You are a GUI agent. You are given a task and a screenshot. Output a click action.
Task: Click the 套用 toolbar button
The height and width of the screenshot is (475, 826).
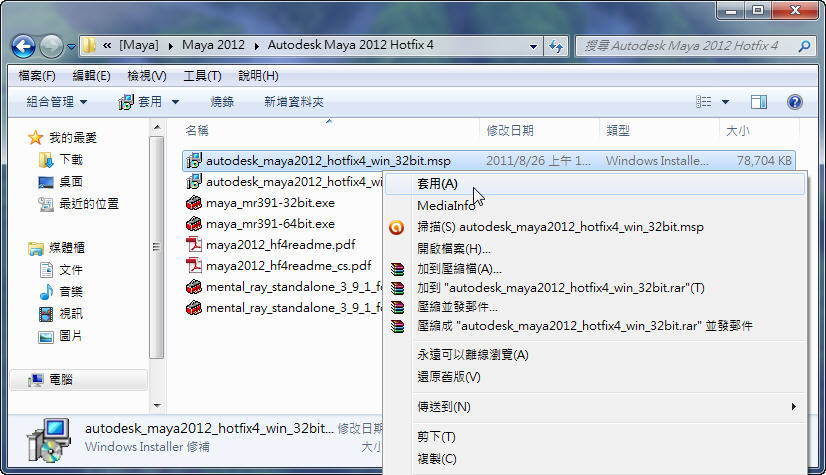pos(141,102)
